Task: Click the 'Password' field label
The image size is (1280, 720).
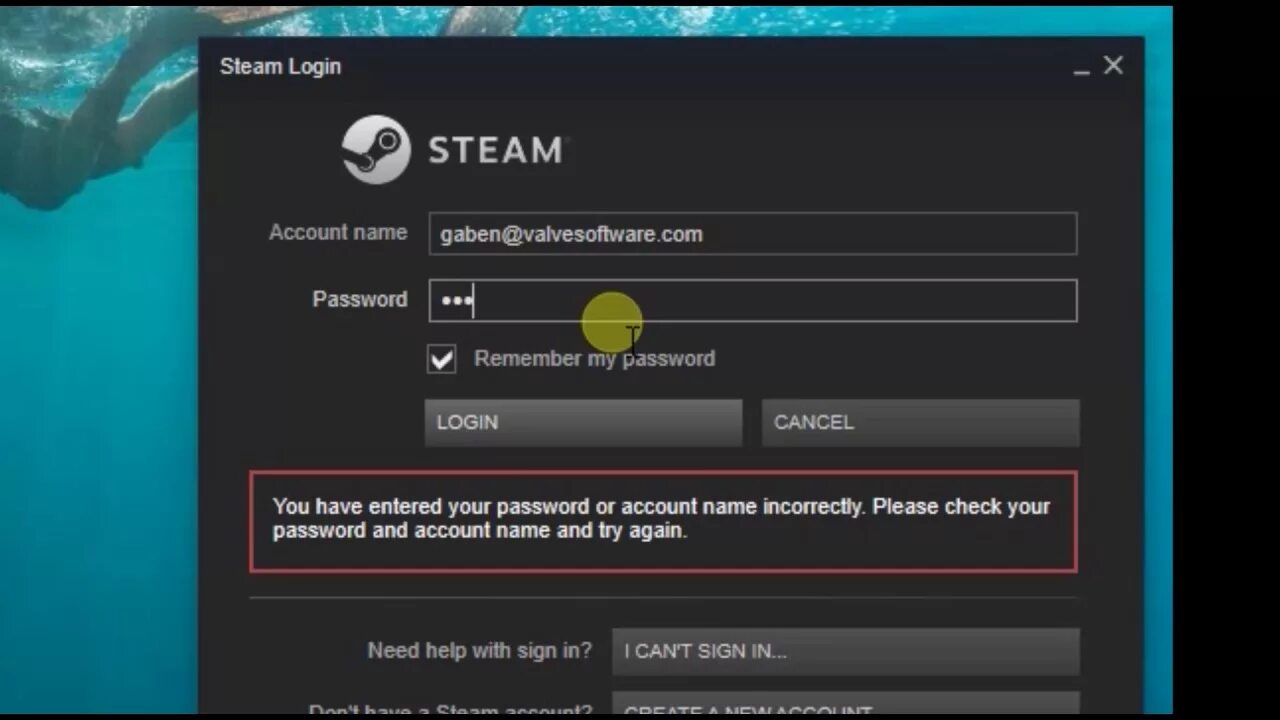Action: pos(360,299)
